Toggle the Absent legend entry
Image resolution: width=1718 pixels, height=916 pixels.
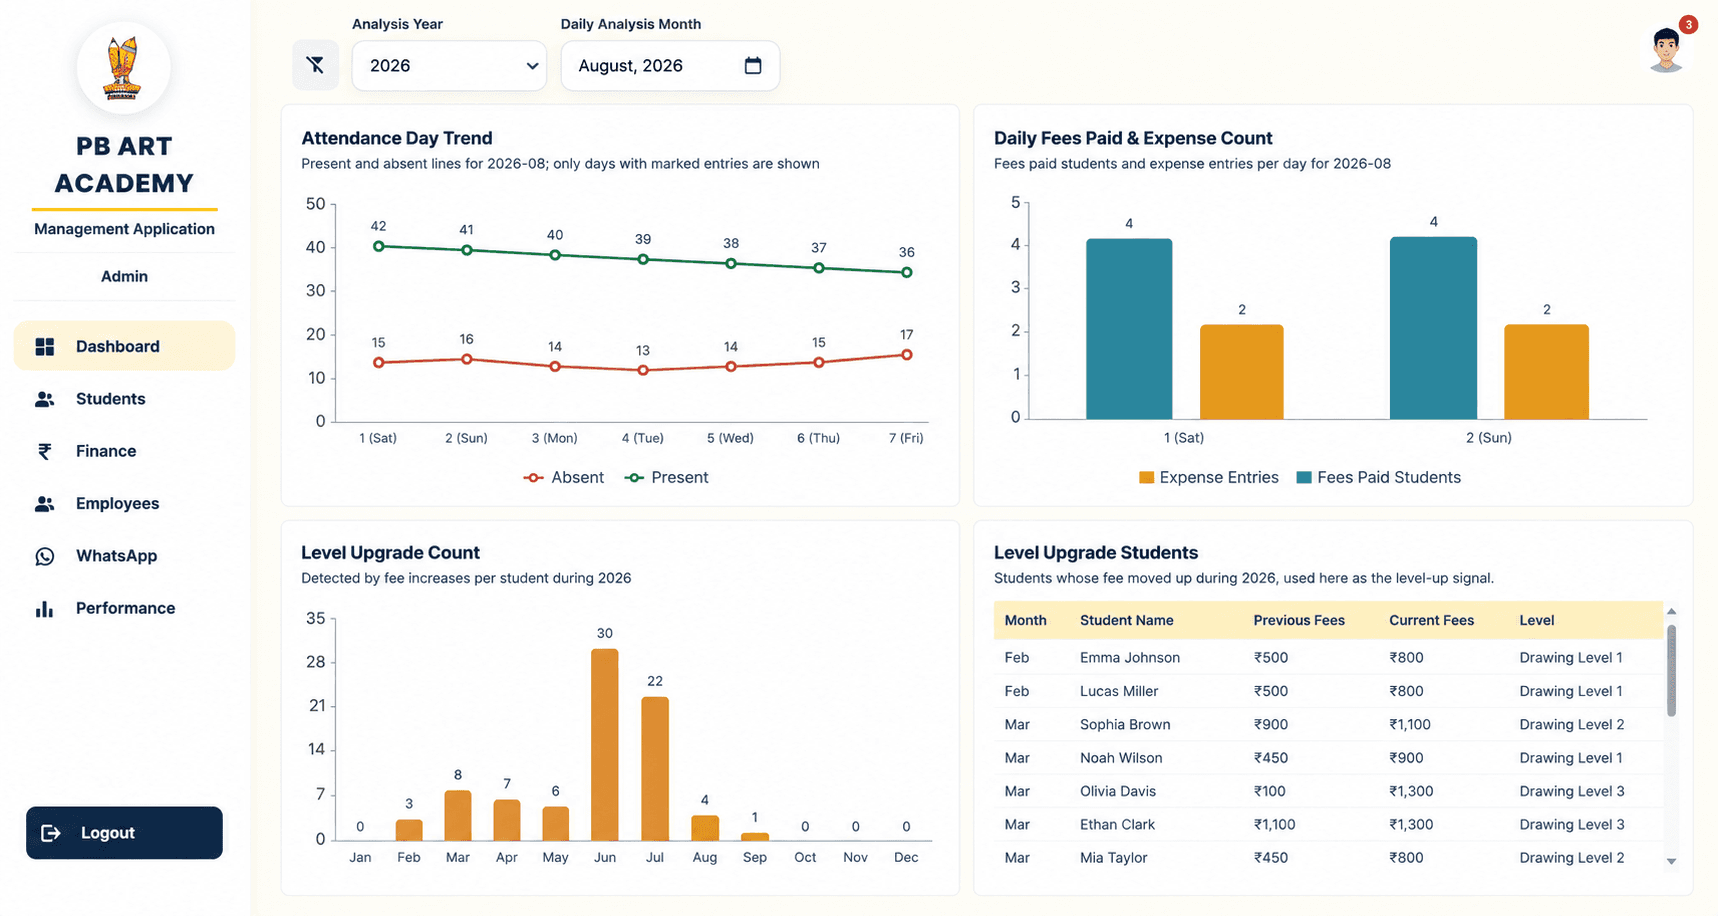coord(564,478)
